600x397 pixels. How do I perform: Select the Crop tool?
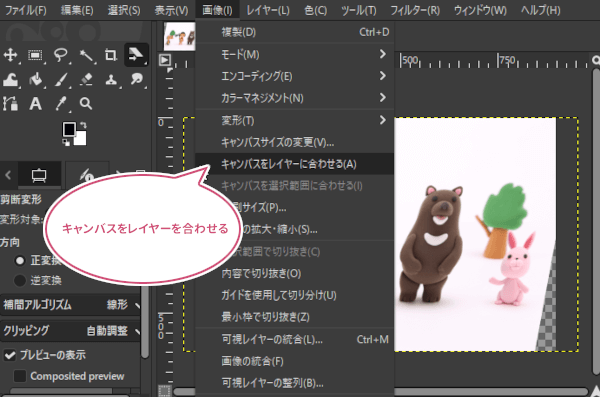pos(111,55)
